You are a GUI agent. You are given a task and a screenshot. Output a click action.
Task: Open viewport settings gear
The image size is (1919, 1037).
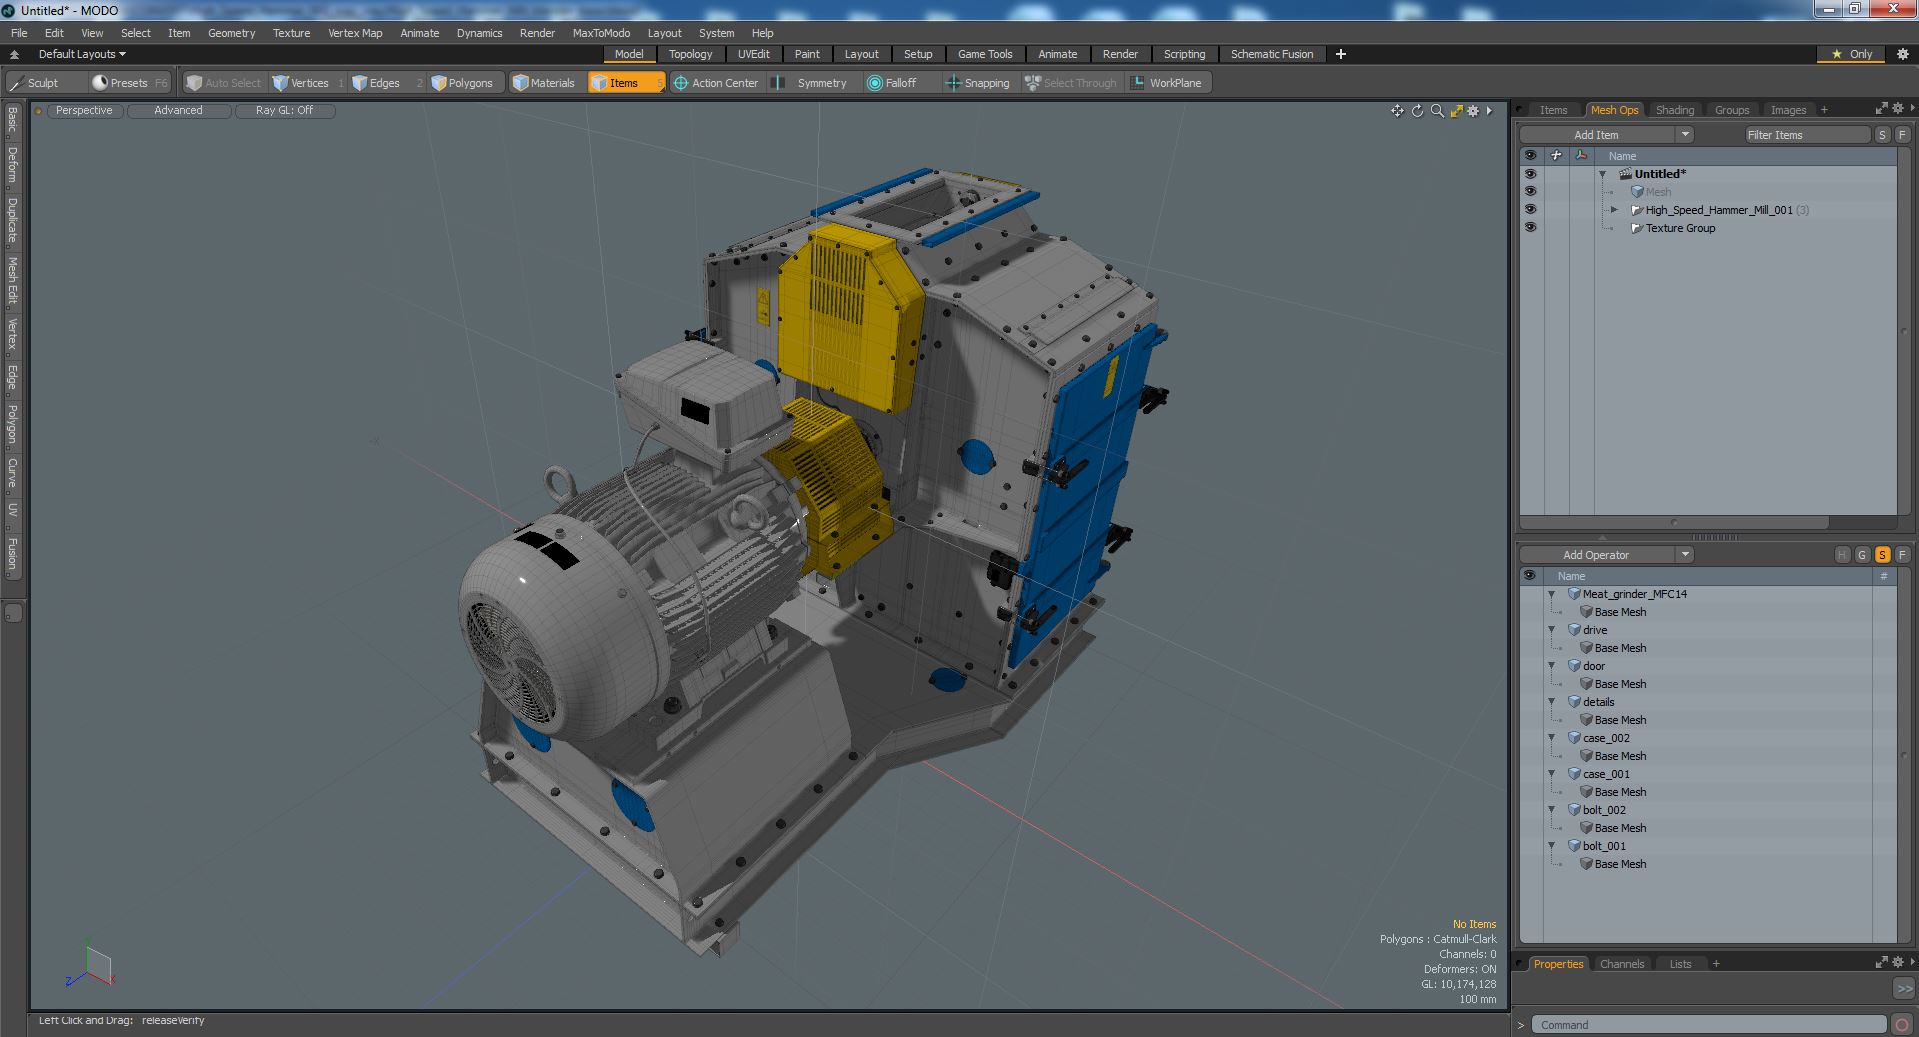(1473, 111)
